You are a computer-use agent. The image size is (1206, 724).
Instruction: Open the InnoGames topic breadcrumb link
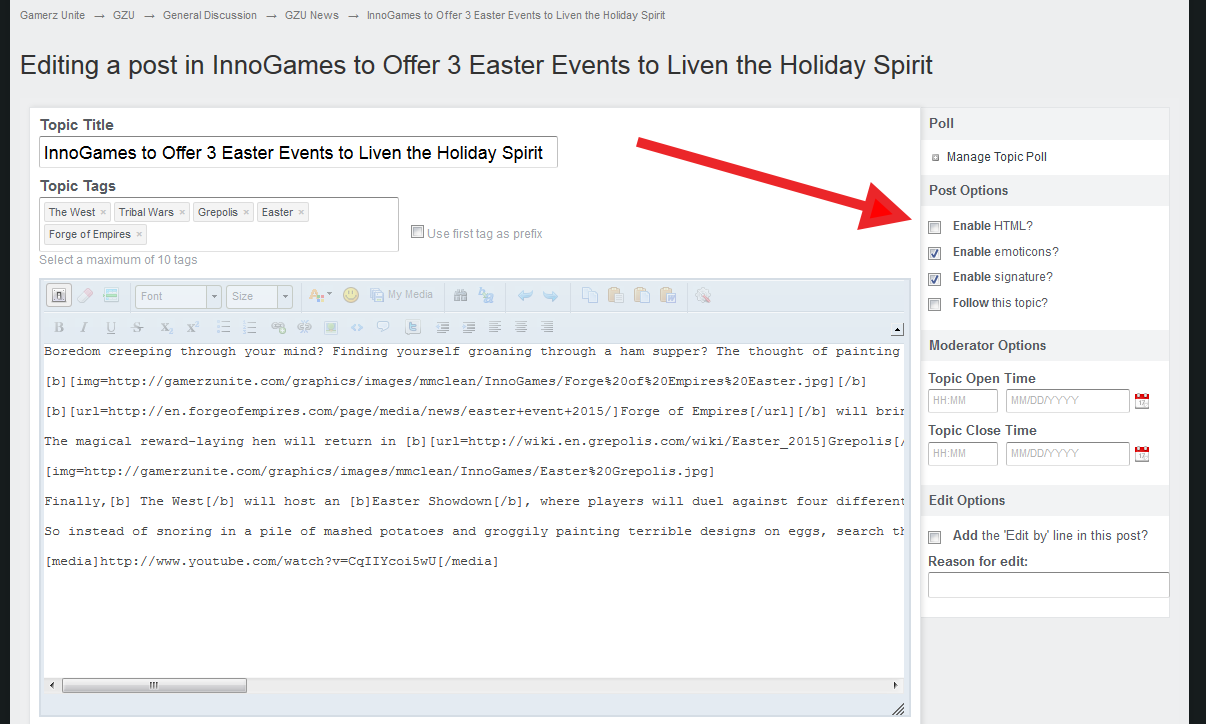point(516,15)
